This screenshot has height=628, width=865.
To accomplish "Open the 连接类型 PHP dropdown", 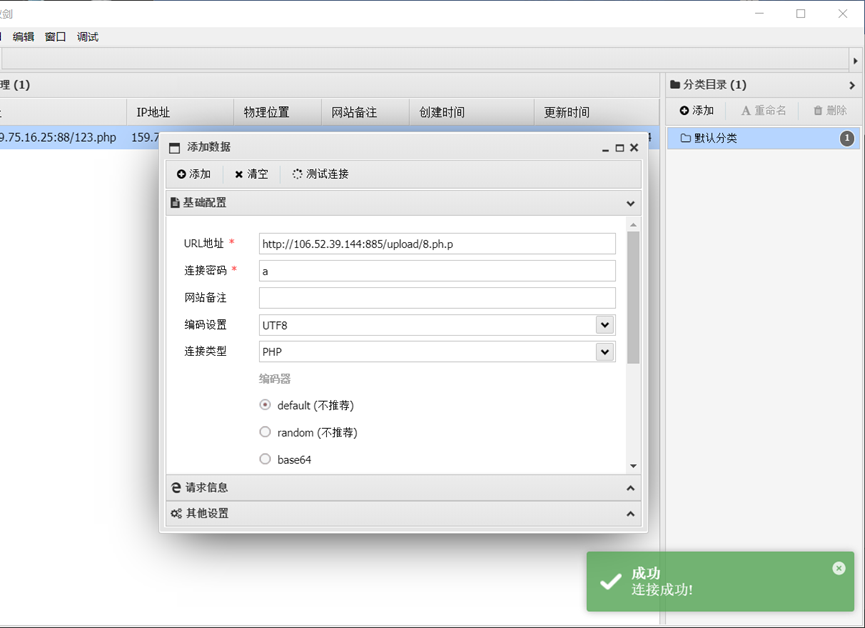I will 605,352.
